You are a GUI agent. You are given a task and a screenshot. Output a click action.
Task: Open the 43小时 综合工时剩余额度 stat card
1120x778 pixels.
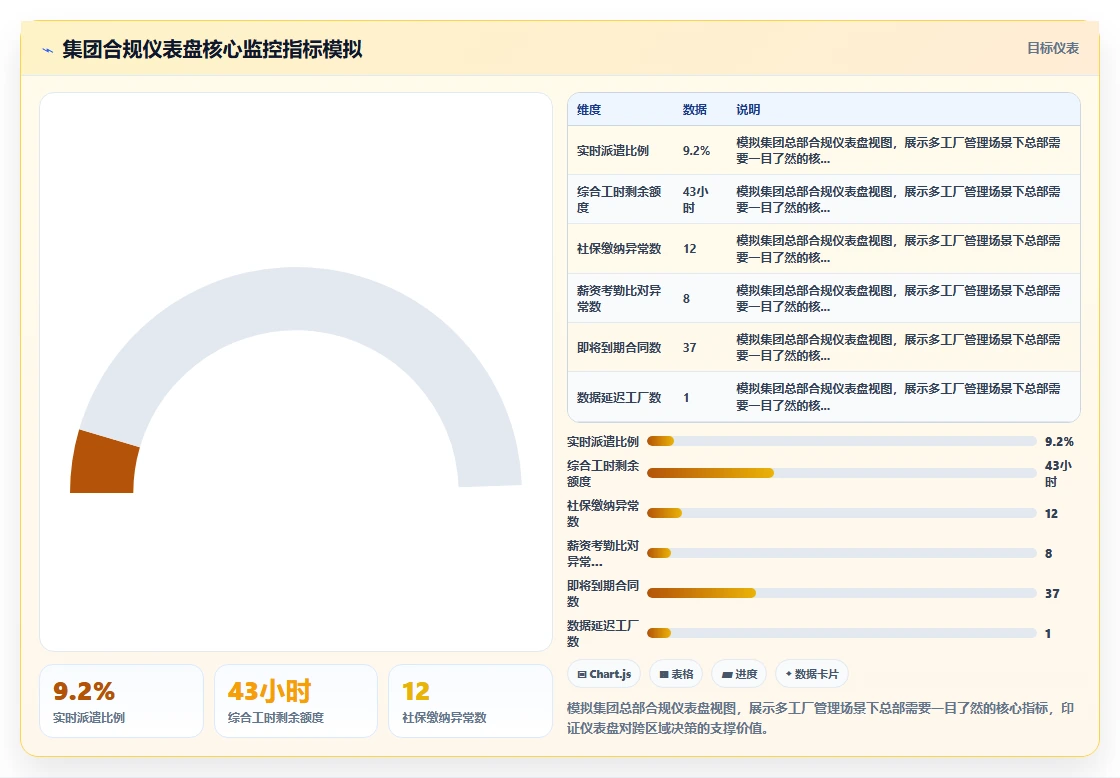pos(296,701)
